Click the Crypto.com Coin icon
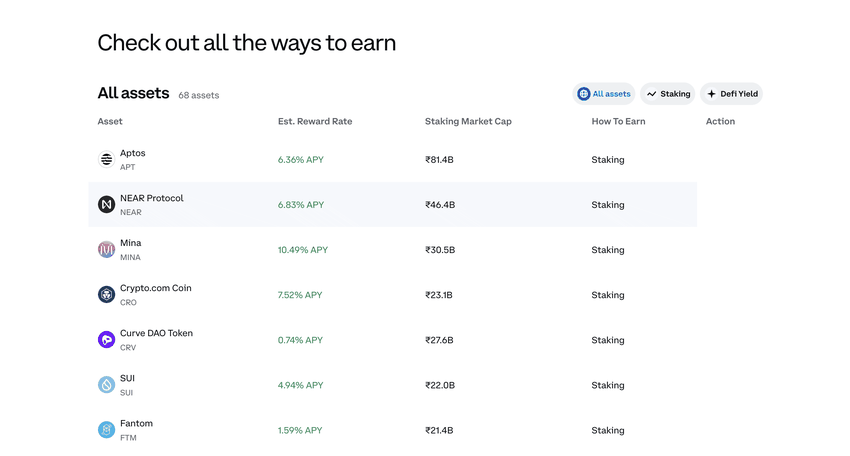The image size is (850, 456). tap(106, 295)
